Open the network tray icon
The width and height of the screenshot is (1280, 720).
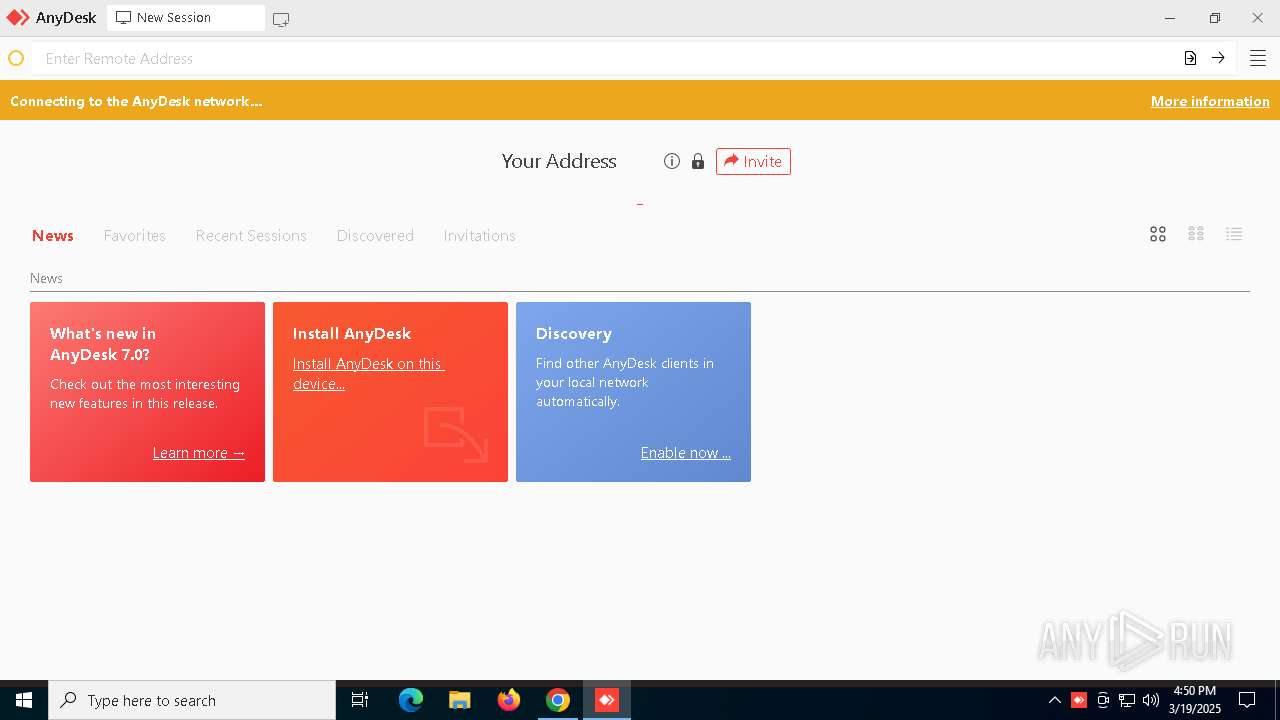(x=1127, y=700)
